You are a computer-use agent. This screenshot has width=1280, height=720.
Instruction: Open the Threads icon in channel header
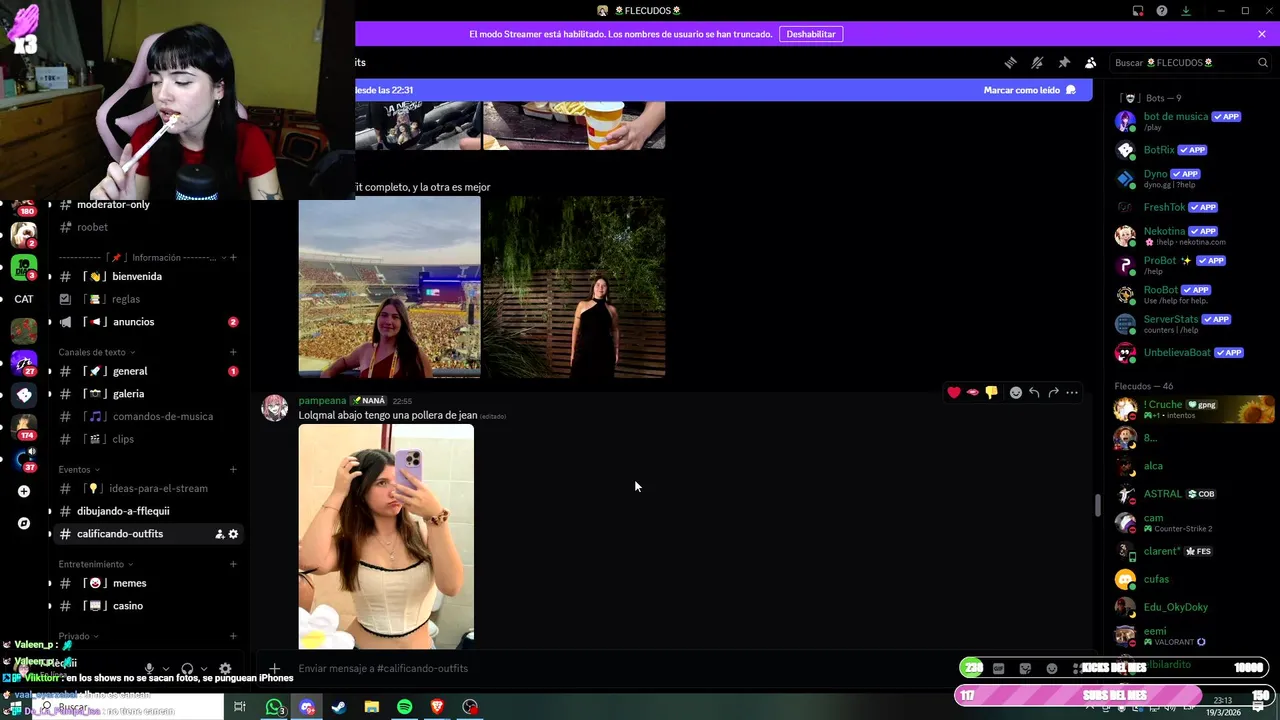coord(1010,62)
